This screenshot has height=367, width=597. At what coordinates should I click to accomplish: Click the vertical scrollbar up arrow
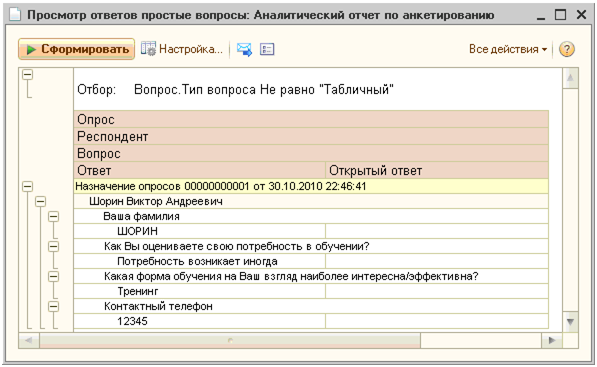(570, 78)
